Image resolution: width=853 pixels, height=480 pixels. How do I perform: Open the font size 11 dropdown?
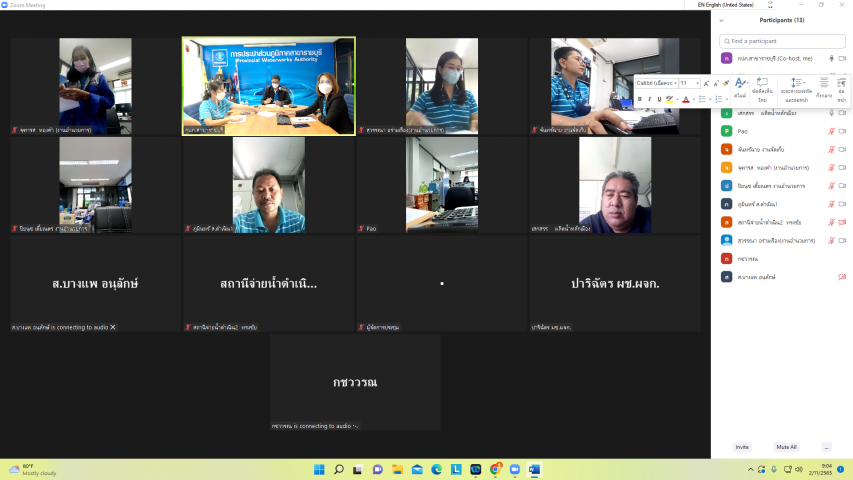(697, 83)
